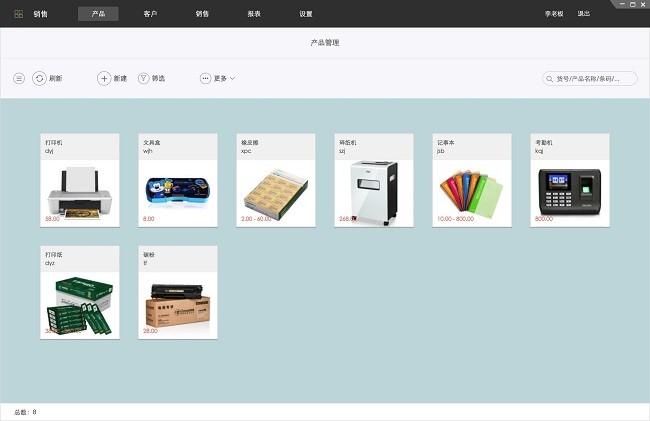Click the 退出 logout link
The width and height of the screenshot is (650, 421).
(x=583, y=14)
